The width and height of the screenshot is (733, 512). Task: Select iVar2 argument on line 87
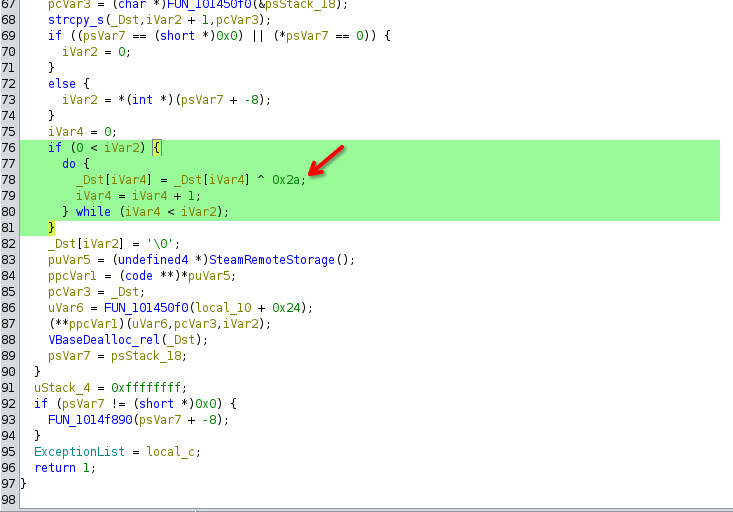click(x=240, y=324)
